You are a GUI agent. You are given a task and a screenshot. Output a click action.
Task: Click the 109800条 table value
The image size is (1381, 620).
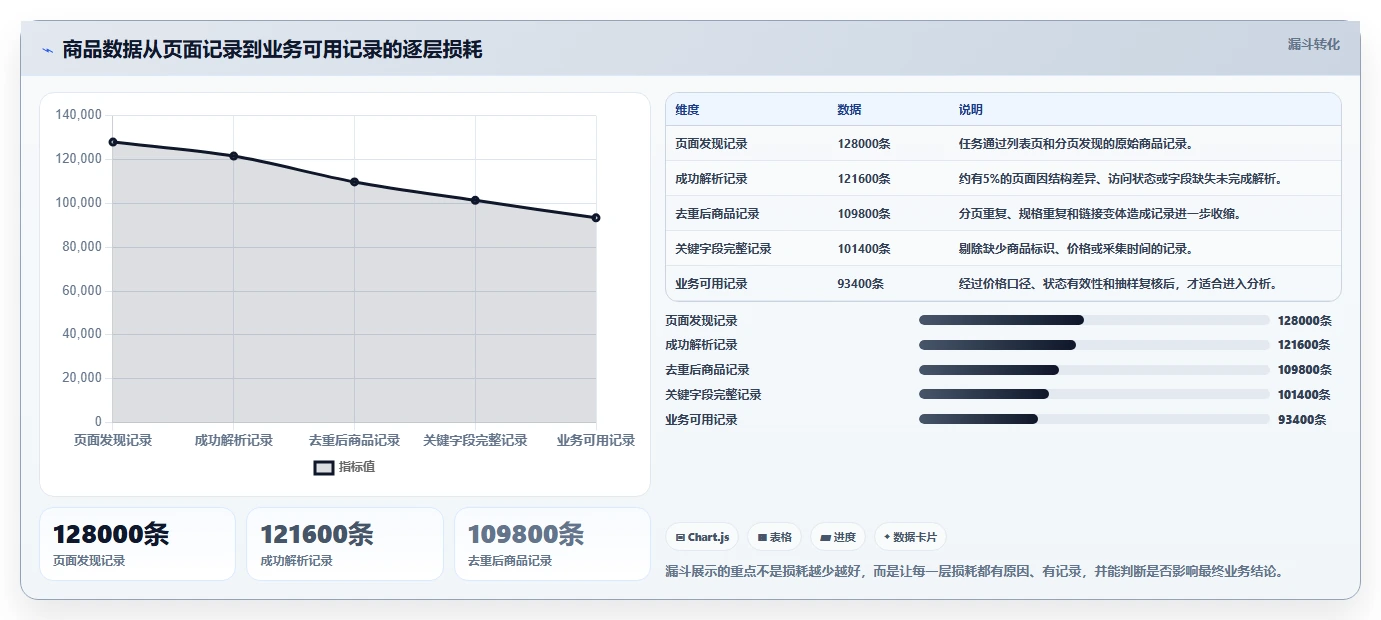864,214
